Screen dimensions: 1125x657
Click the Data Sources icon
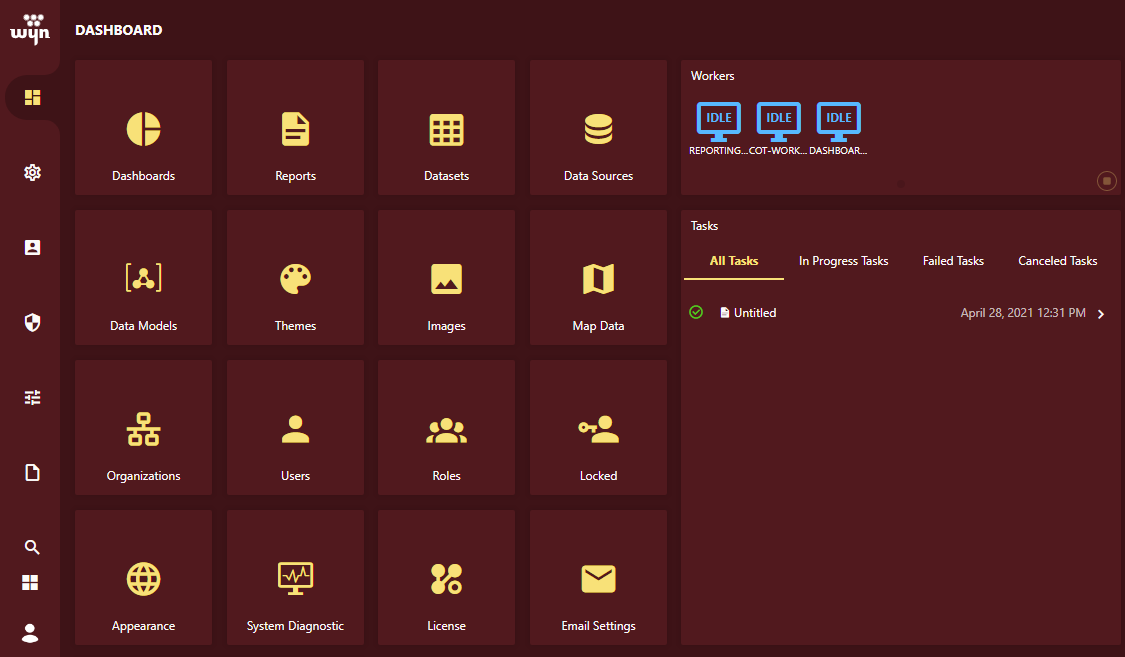[x=598, y=127]
